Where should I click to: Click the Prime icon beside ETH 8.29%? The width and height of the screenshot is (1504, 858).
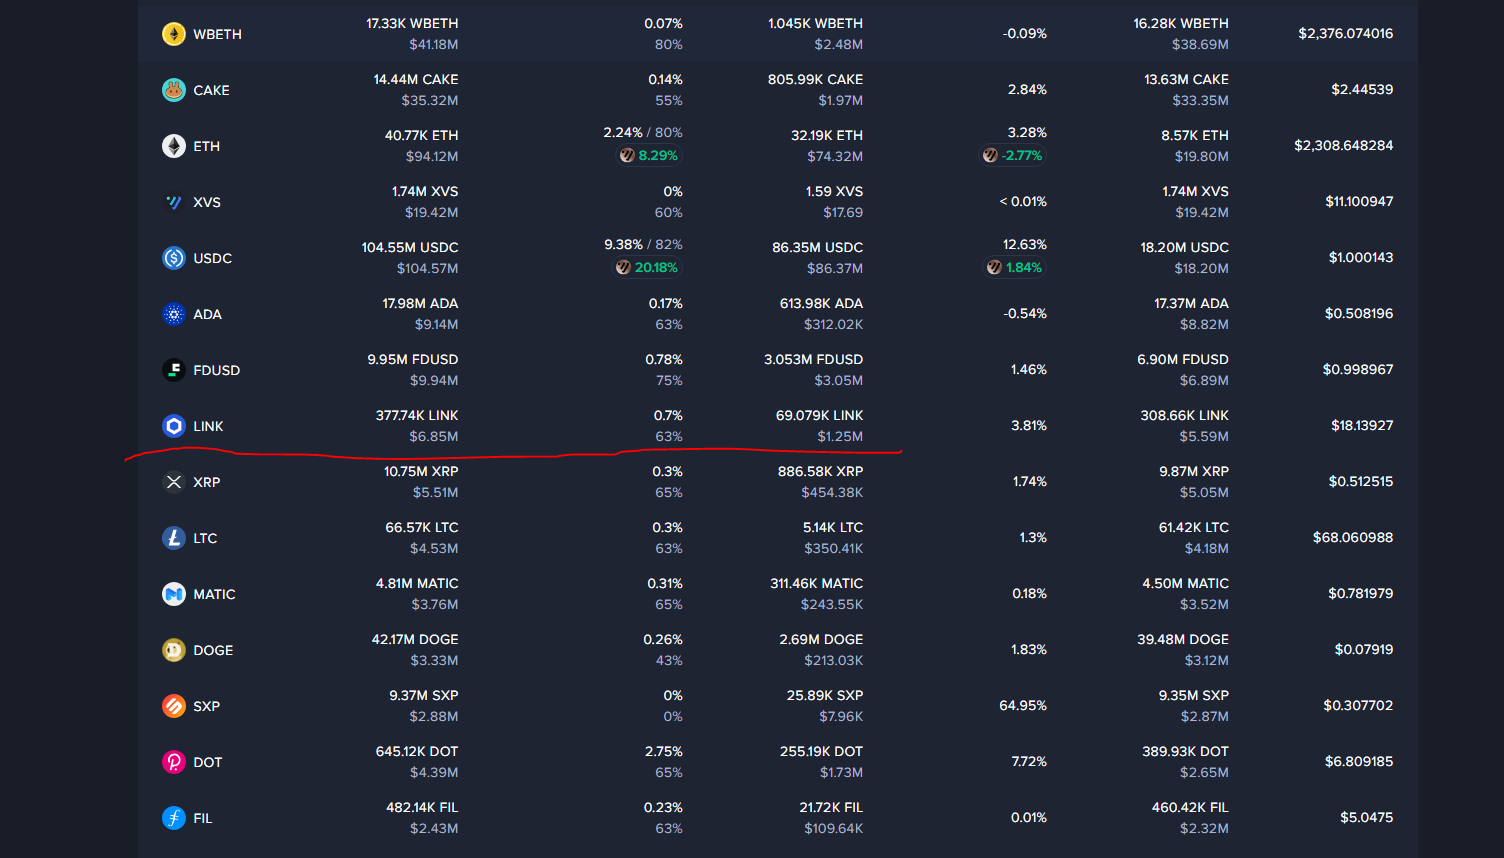627,156
